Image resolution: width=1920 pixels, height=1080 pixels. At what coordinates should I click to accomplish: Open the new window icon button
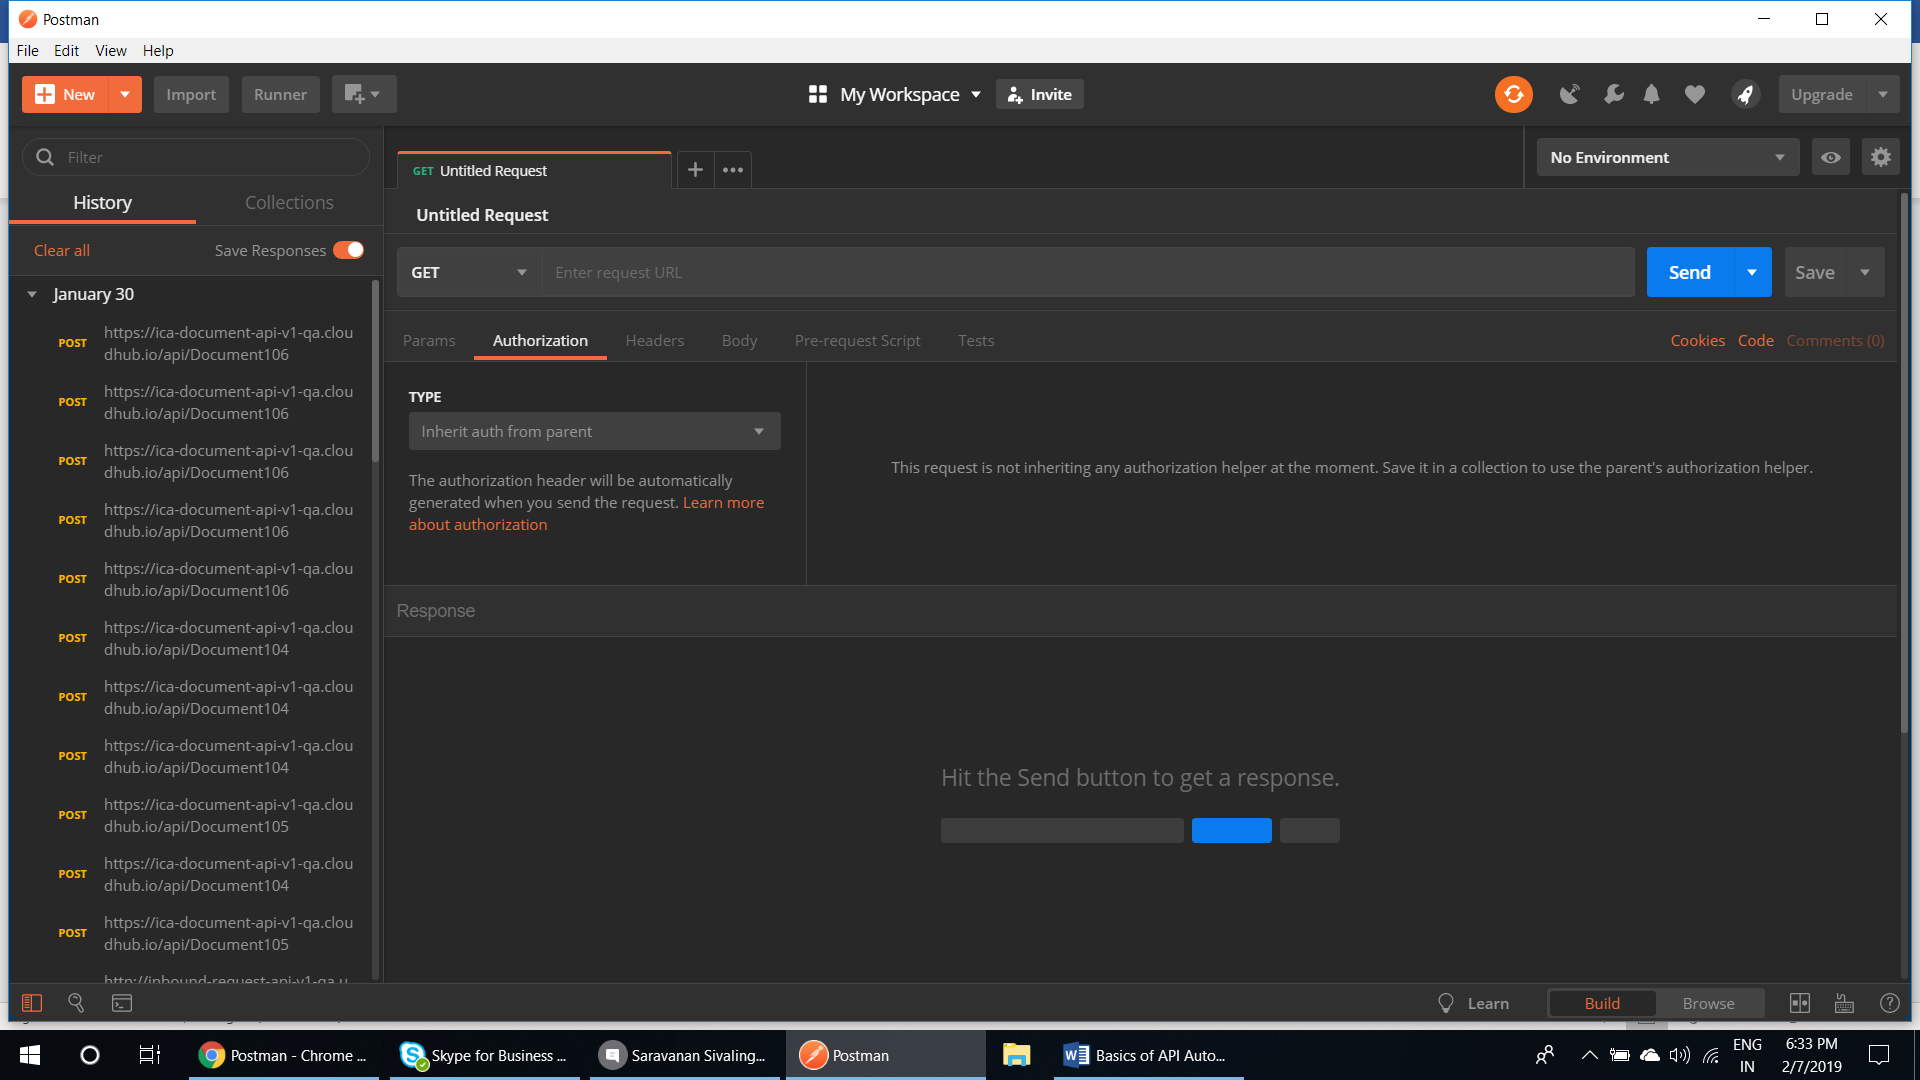(x=364, y=94)
